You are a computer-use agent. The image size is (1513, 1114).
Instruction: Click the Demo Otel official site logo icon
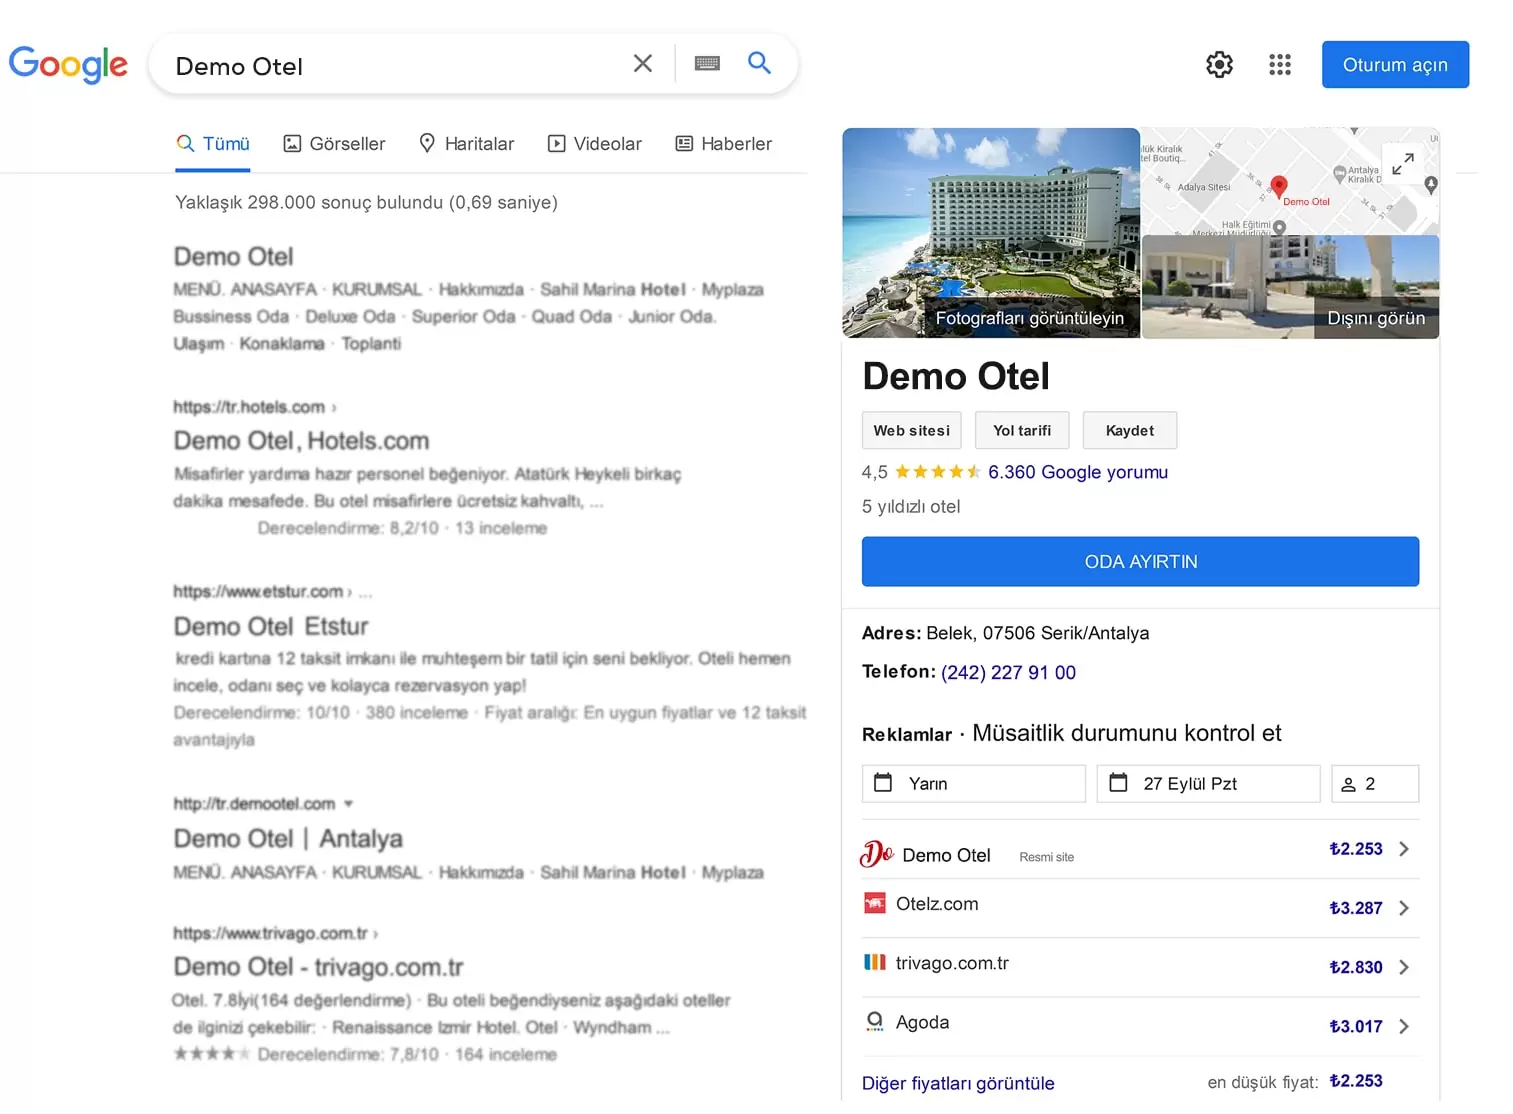877,854
